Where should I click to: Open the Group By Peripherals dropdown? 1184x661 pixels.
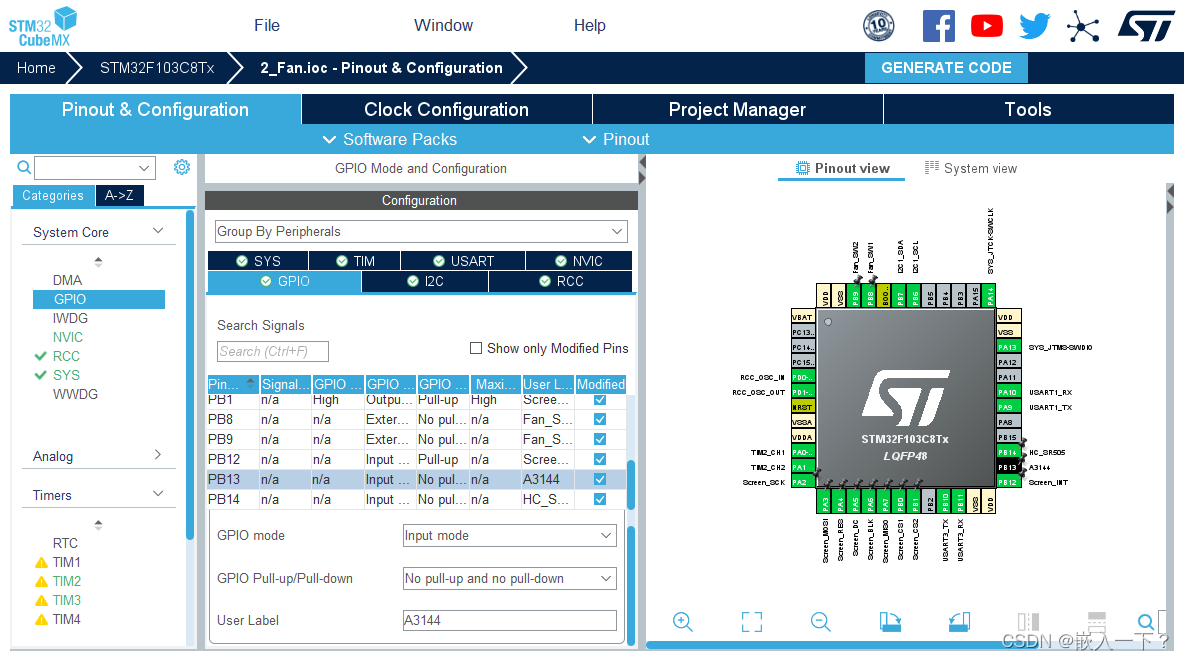click(421, 231)
